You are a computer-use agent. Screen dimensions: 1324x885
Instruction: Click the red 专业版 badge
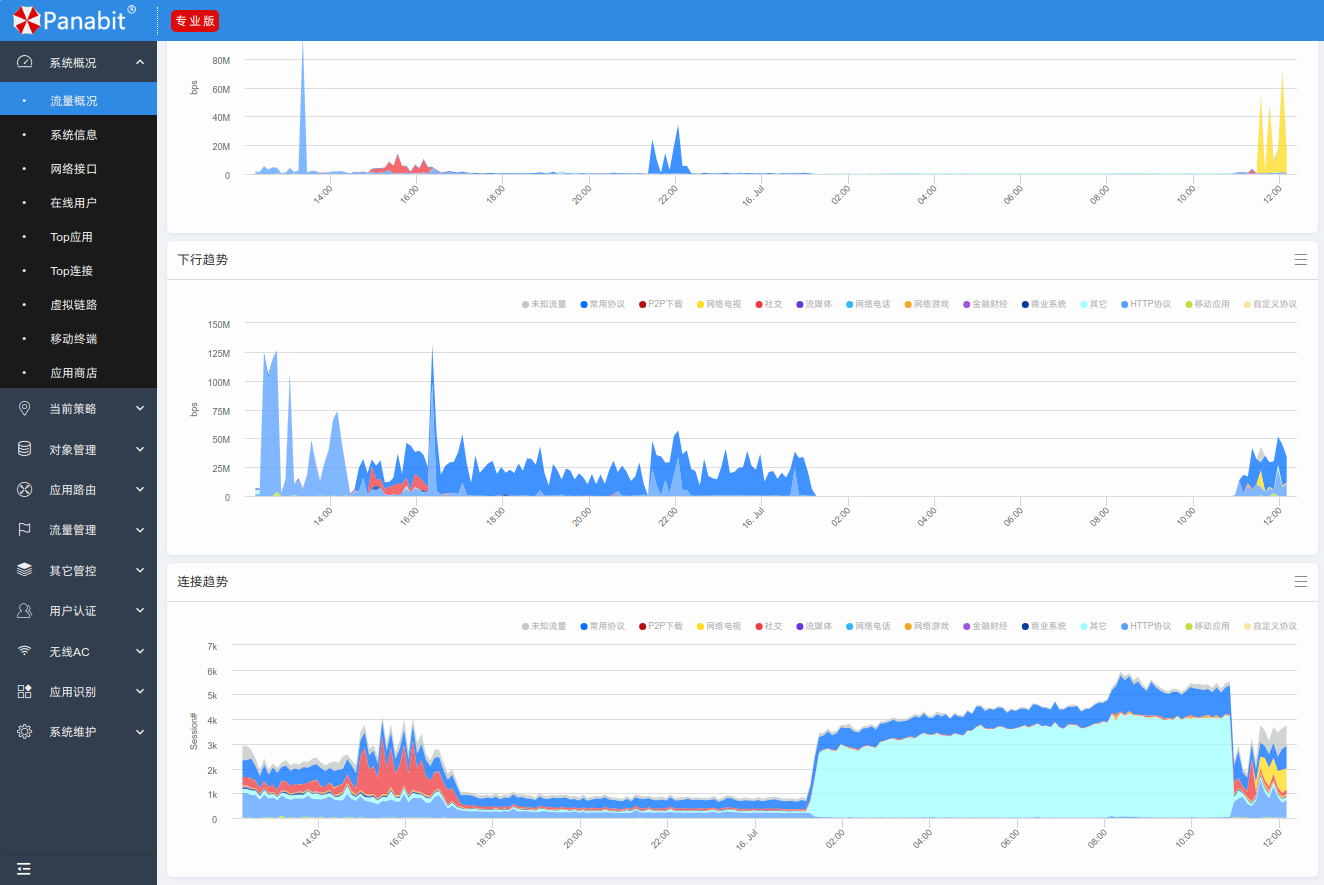(x=195, y=21)
